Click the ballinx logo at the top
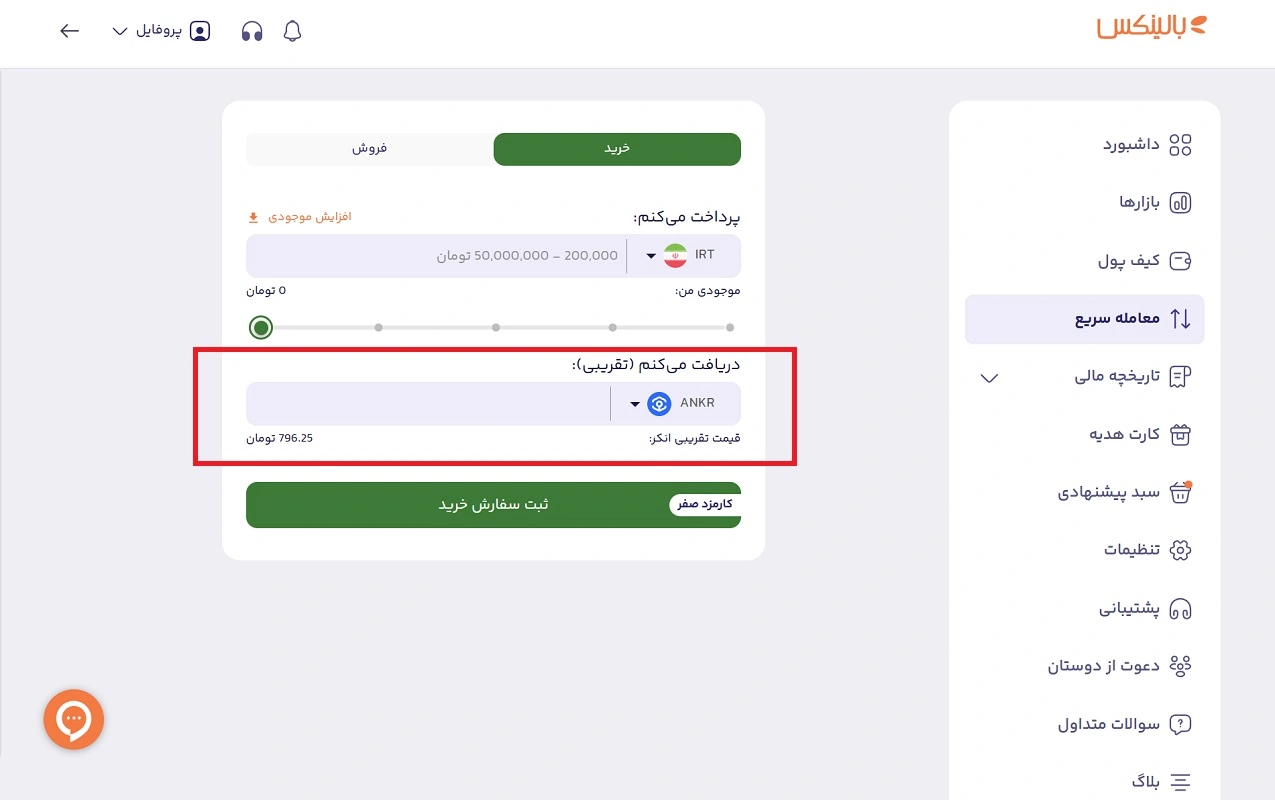Image resolution: width=1275 pixels, height=800 pixels. pyautogui.click(x=1150, y=28)
